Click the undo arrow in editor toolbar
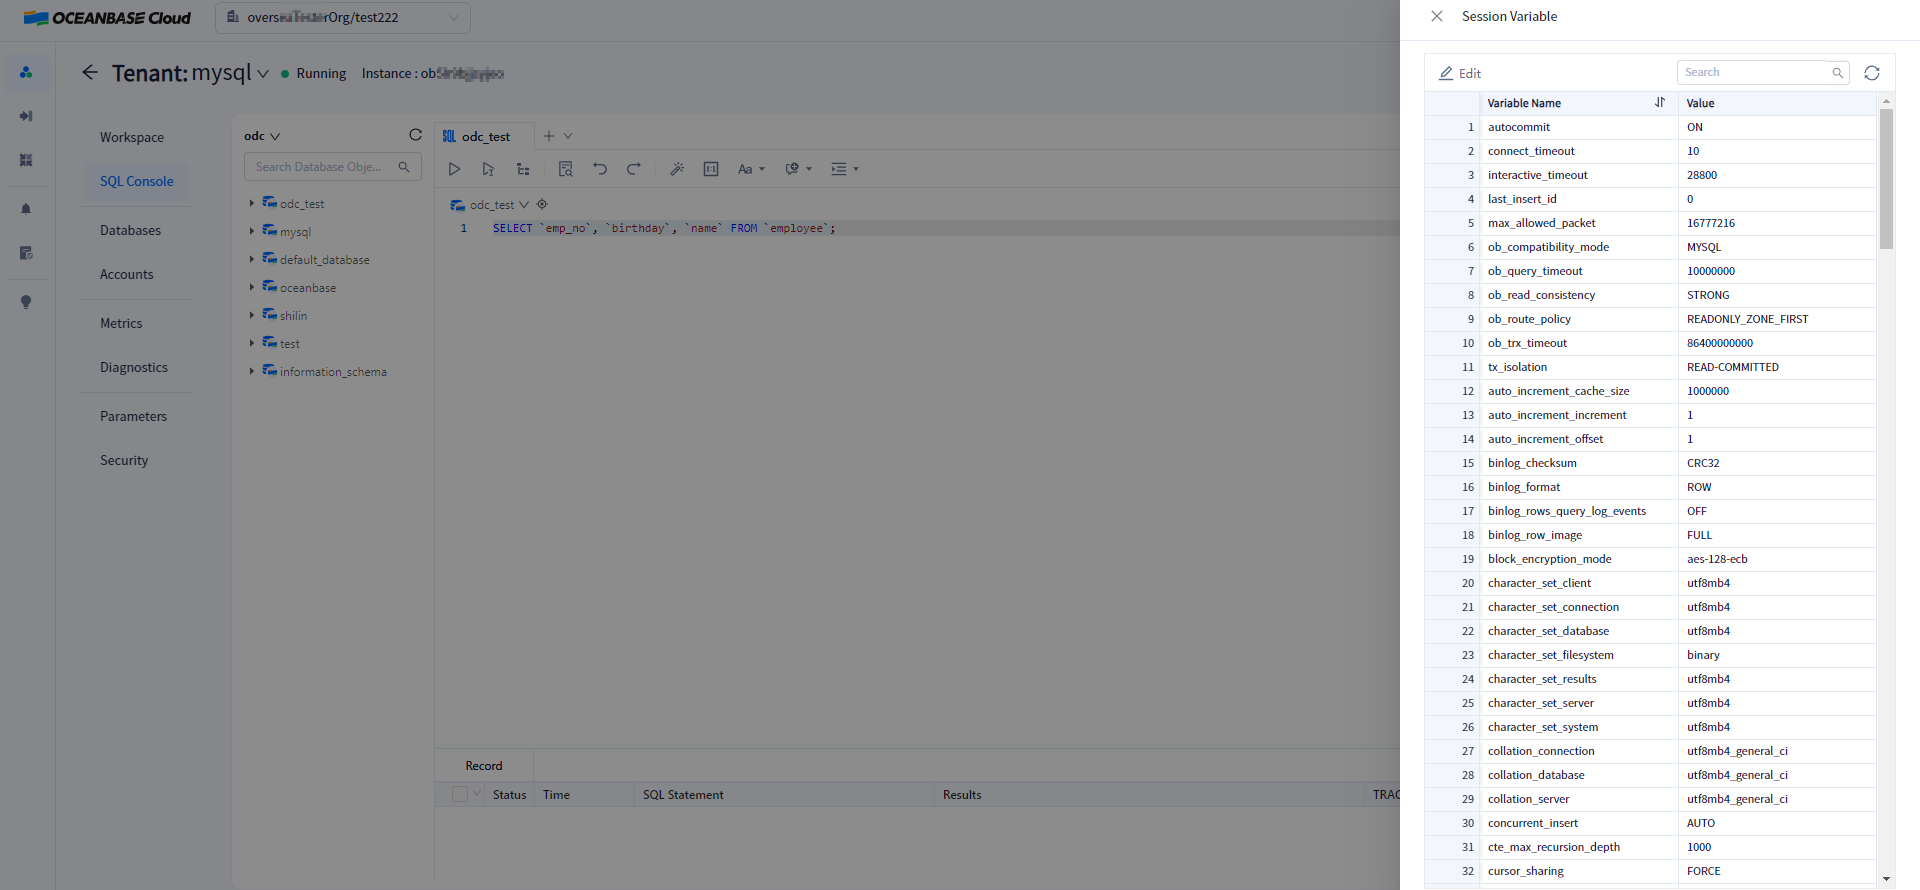Viewport: 1920px width, 890px height. 600,169
